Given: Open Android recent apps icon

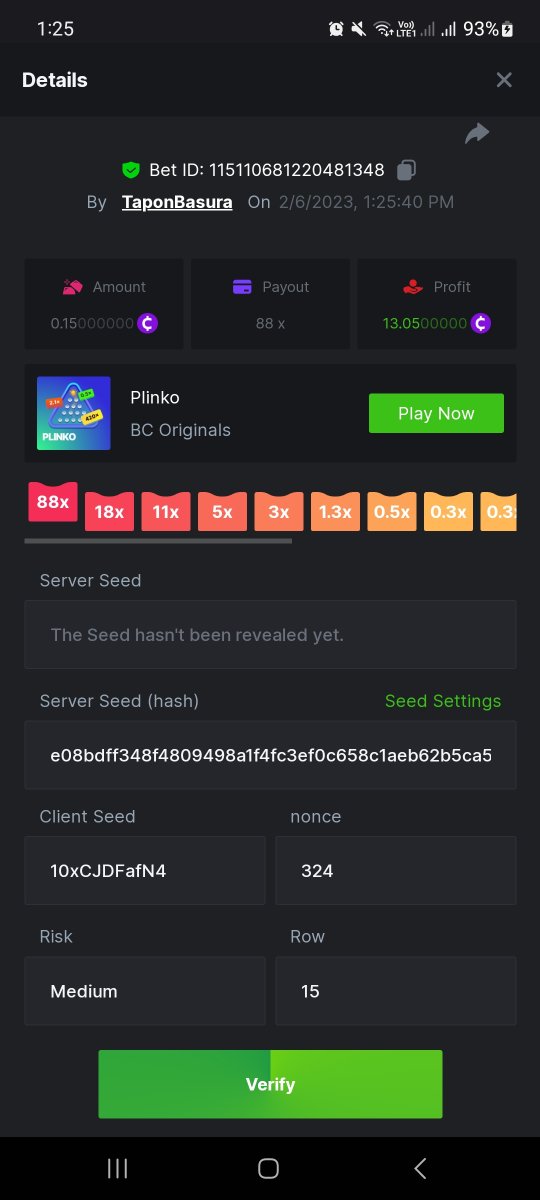Looking at the screenshot, I should click(x=117, y=1168).
